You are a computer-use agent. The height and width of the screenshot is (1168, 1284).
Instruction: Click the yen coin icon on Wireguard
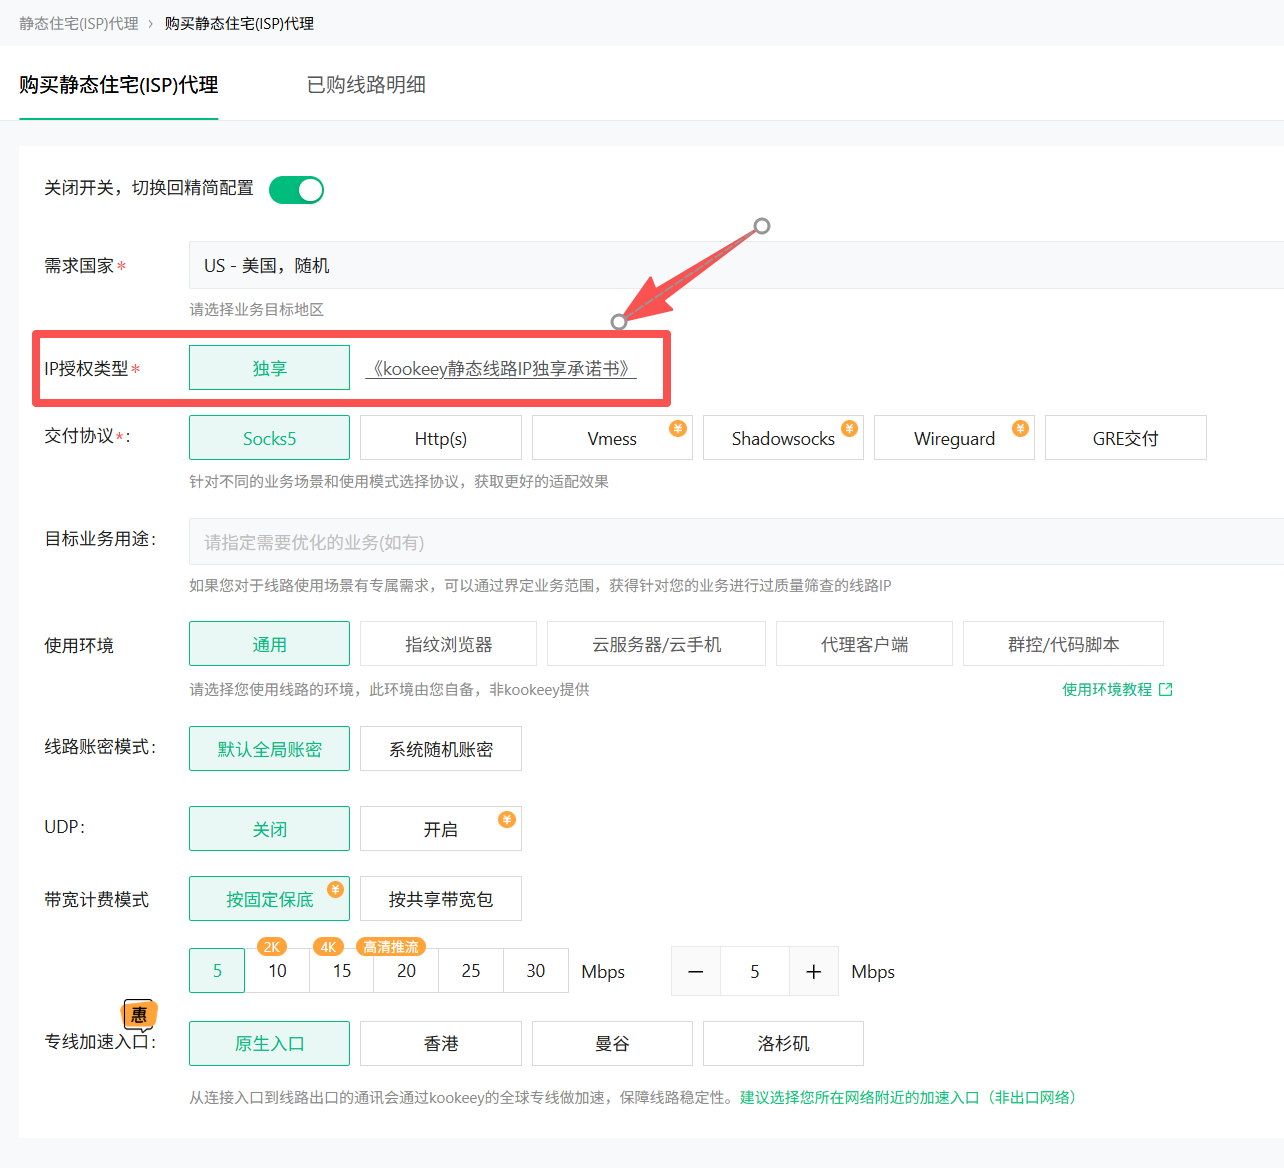pyautogui.click(x=1020, y=428)
